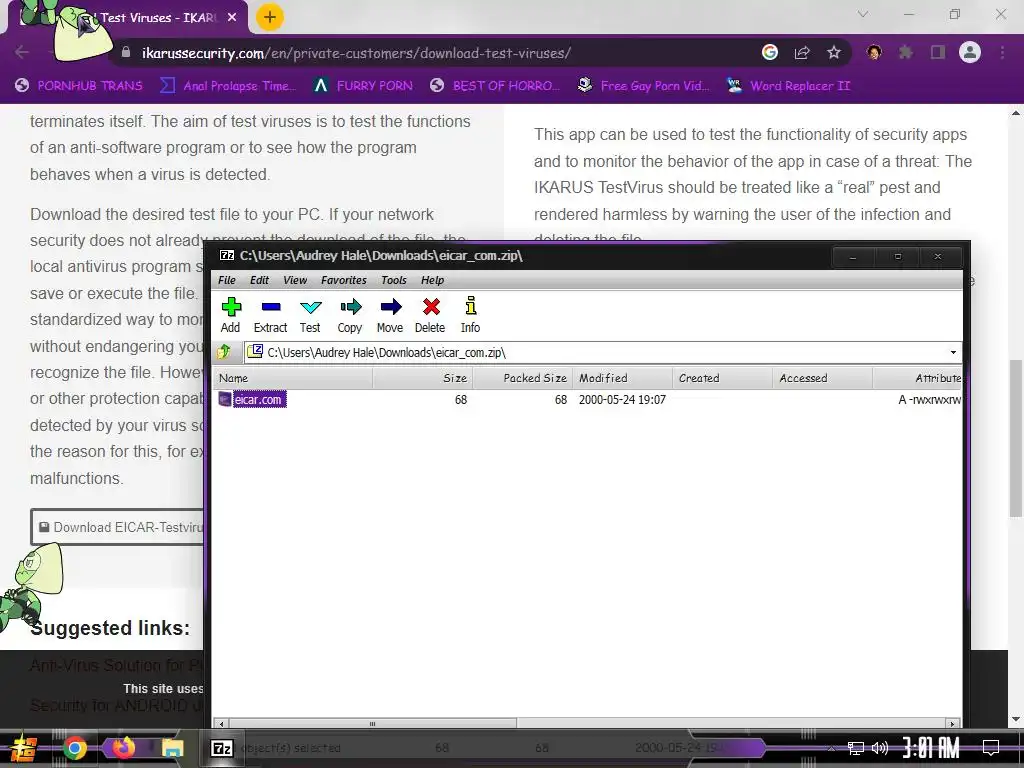Click the Chrome tab search chevron
1024x768 pixels.
coord(863,14)
